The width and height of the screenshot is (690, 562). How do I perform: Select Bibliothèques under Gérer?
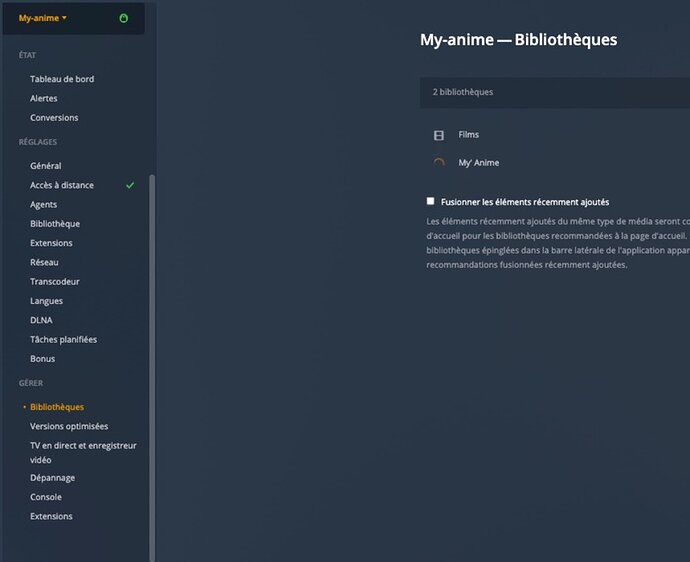[x=57, y=407]
